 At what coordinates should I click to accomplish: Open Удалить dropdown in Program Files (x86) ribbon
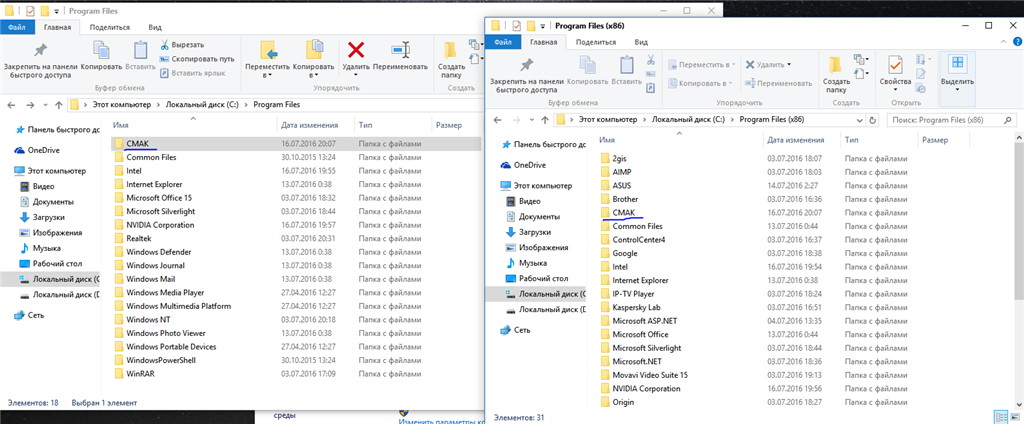pyautogui.click(x=789, y=65)
